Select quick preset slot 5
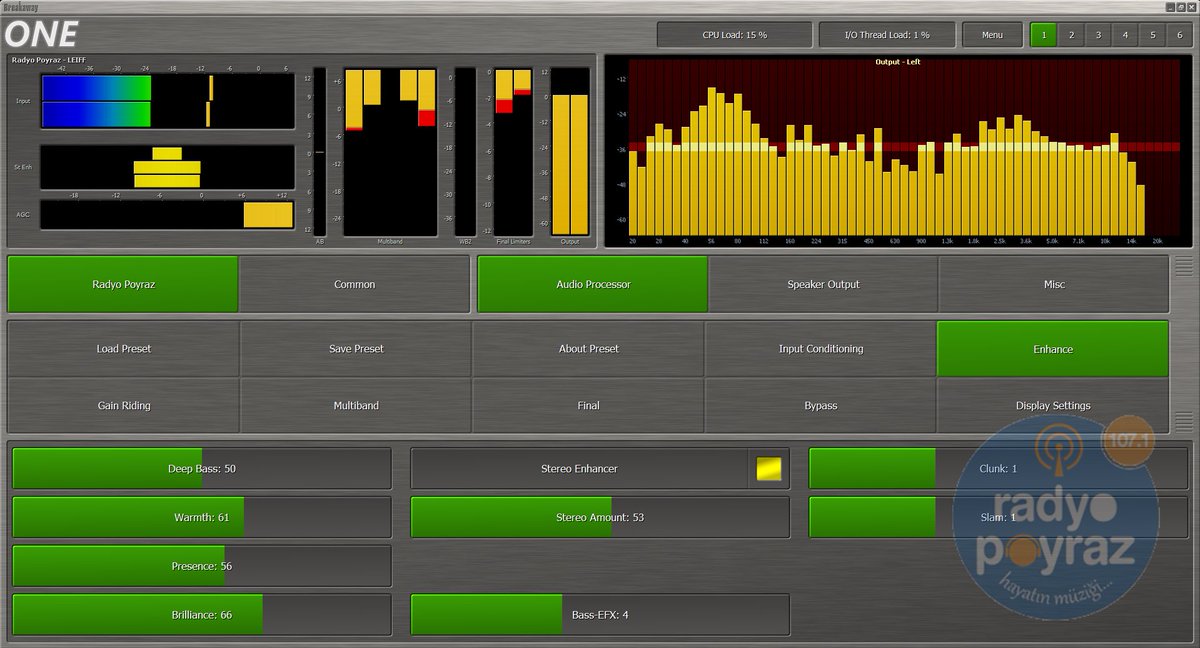 pyautogui.click(x=1152, y=35)
